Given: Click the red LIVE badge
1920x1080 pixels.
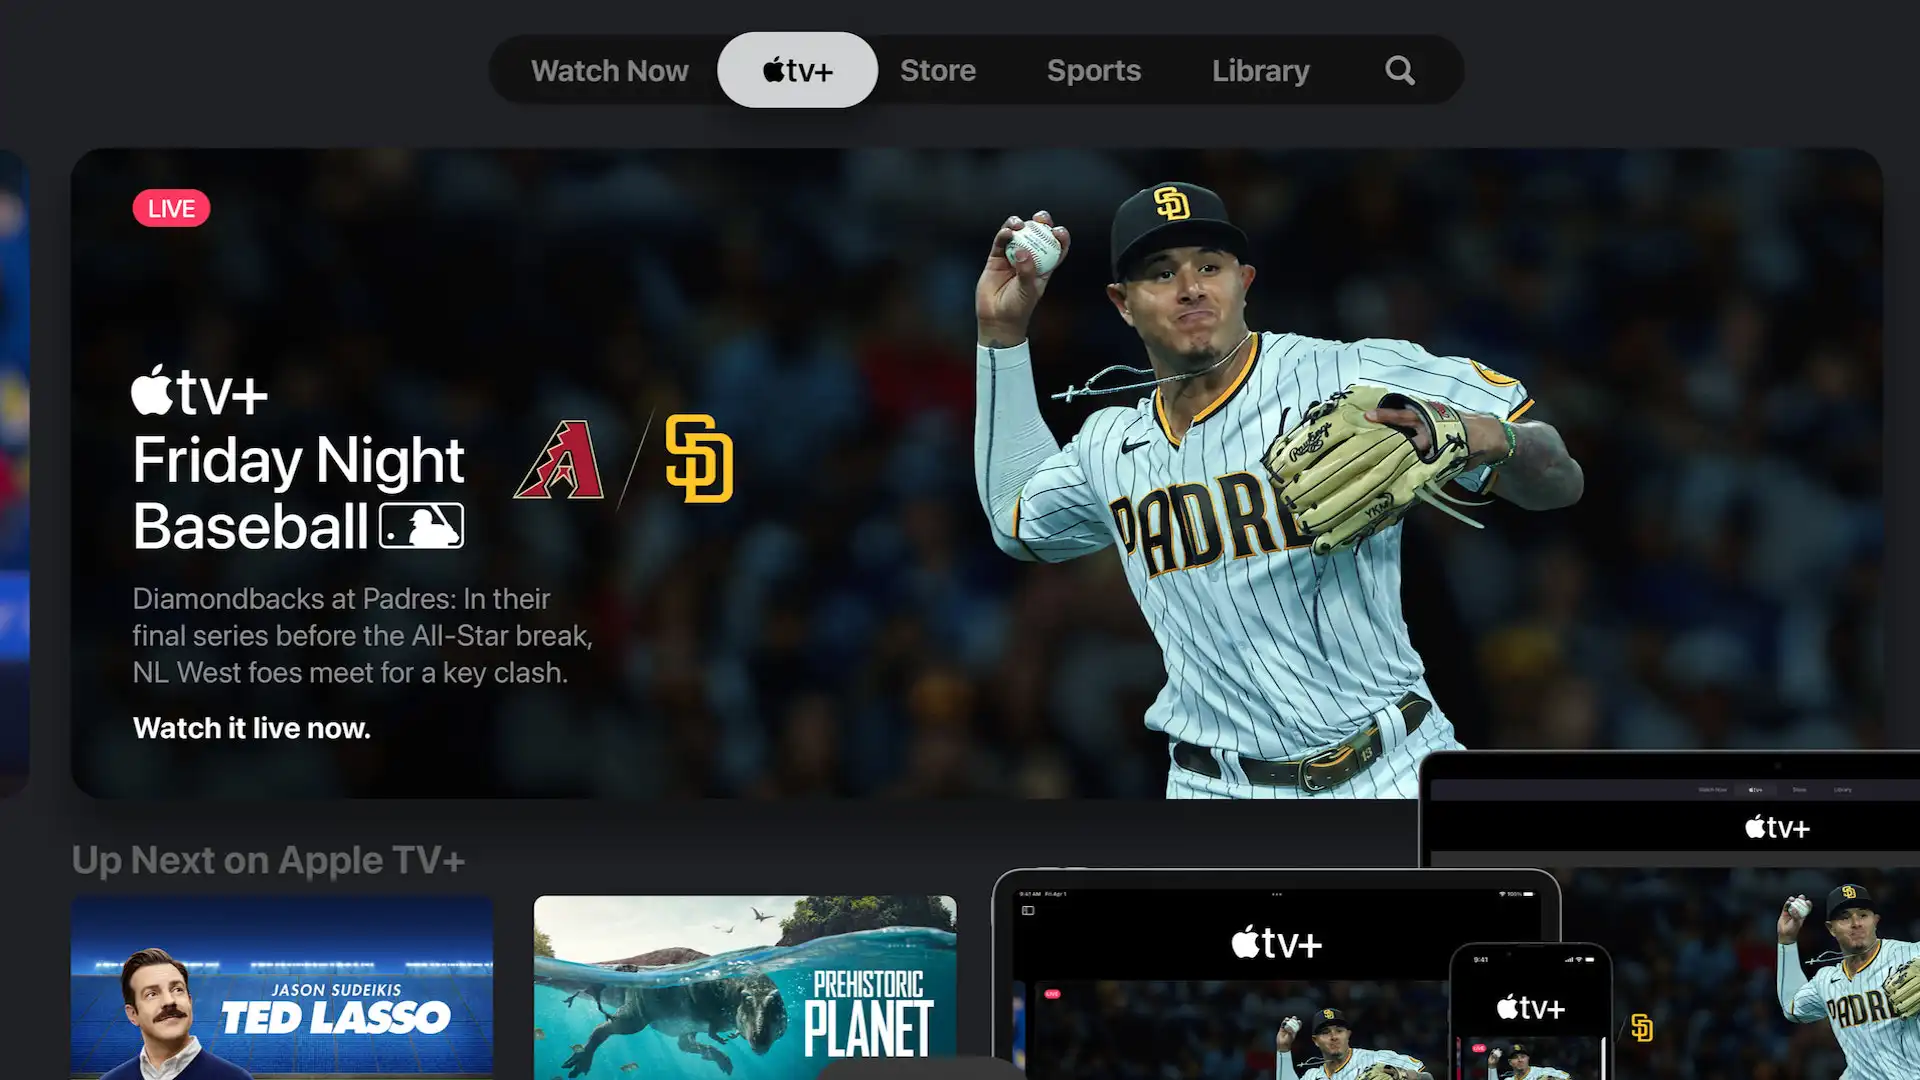Looking at the screenshot, I should click(x=171, y=208).
